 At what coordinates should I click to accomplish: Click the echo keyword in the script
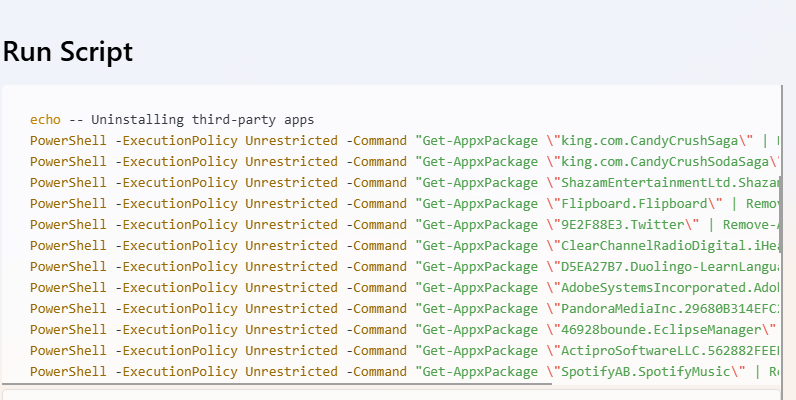coord(45,119)
